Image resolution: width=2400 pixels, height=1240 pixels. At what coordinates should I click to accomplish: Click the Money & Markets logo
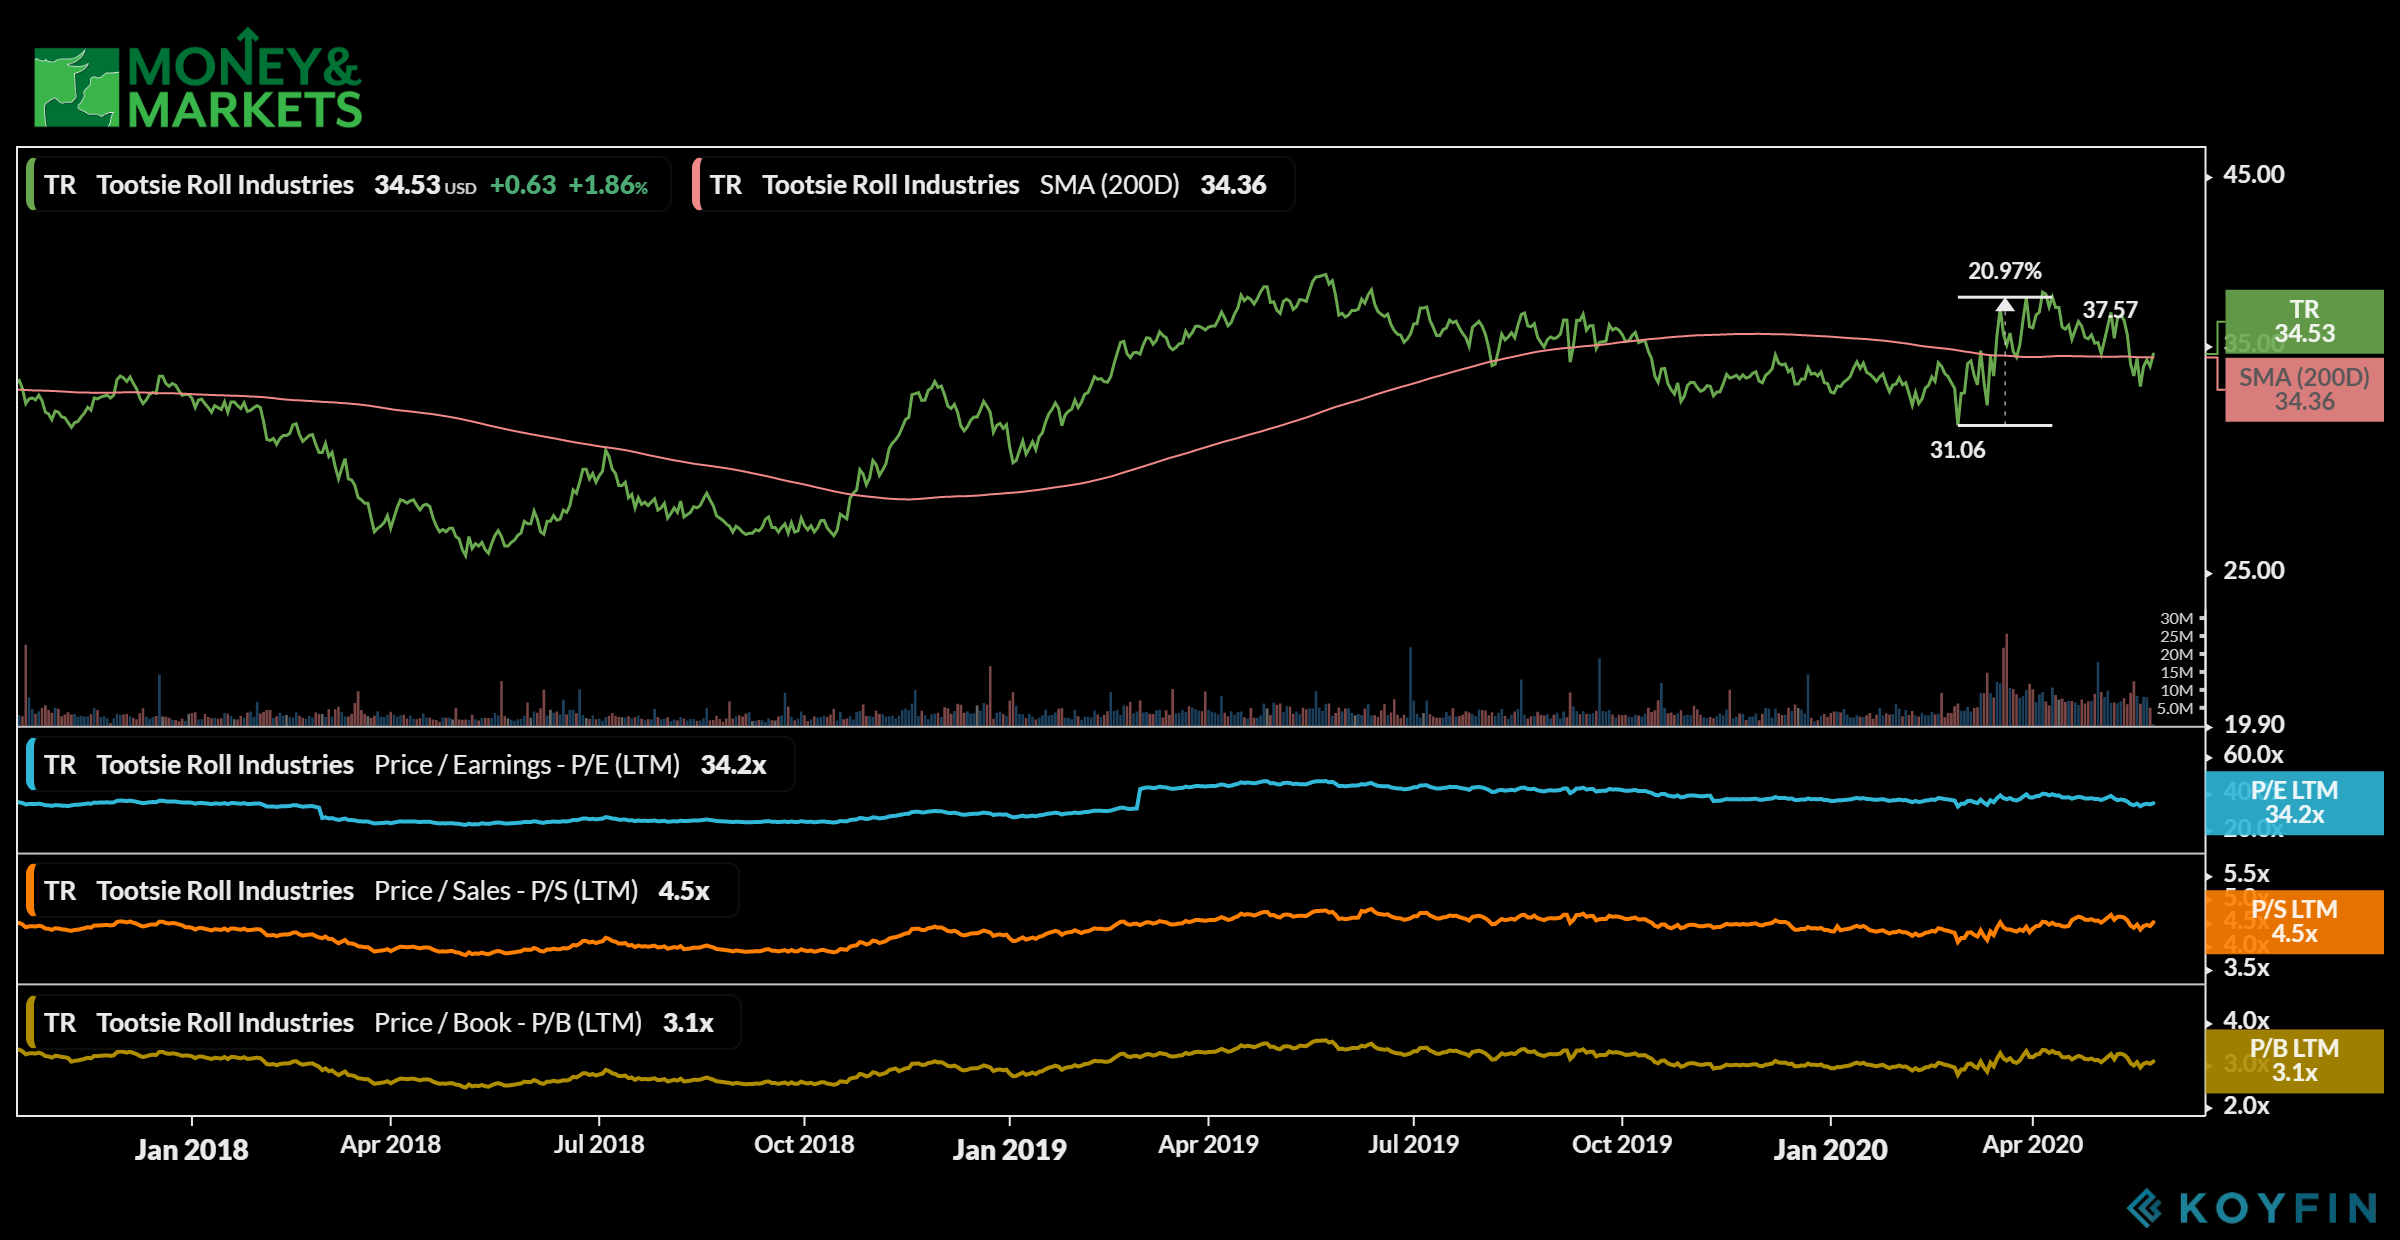[197, 79]
